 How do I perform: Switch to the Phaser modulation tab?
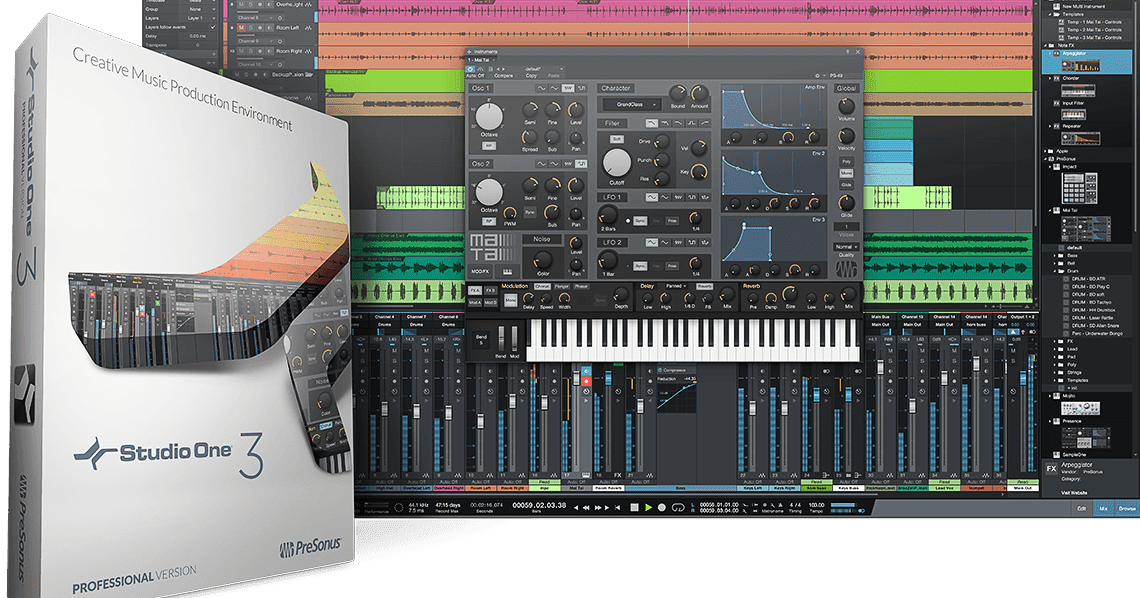tap(581, 287)
